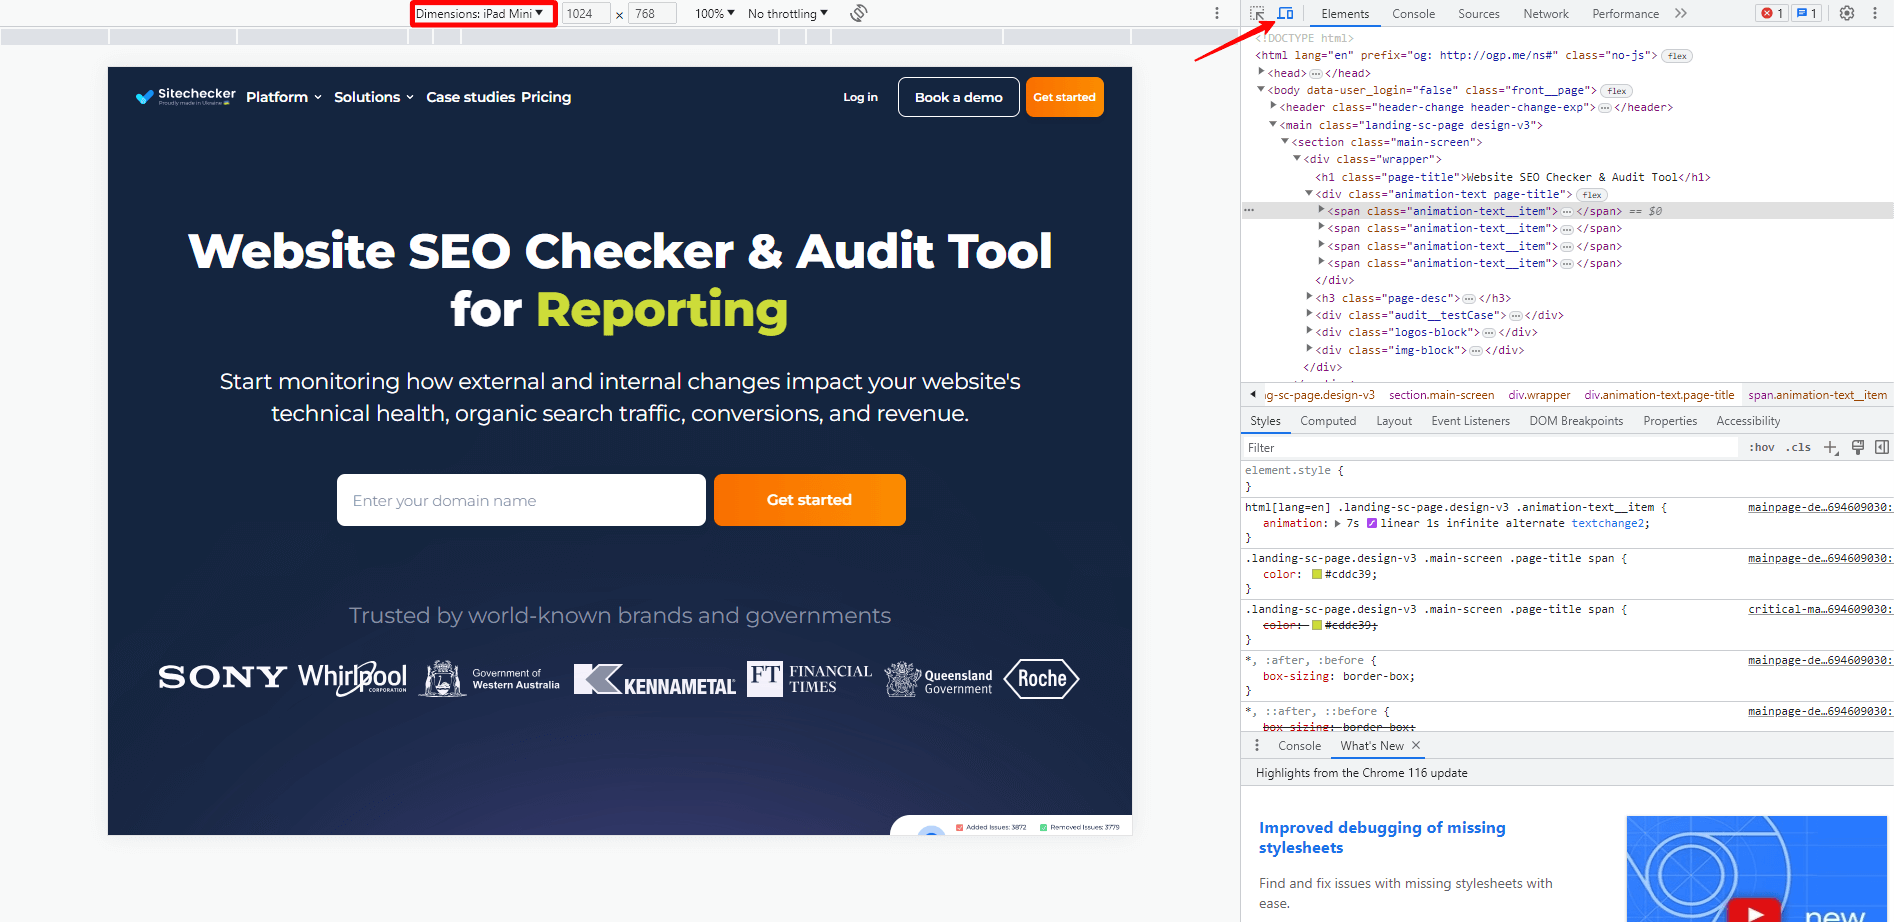Click the Get started button beside the domain field

point(810,500)
